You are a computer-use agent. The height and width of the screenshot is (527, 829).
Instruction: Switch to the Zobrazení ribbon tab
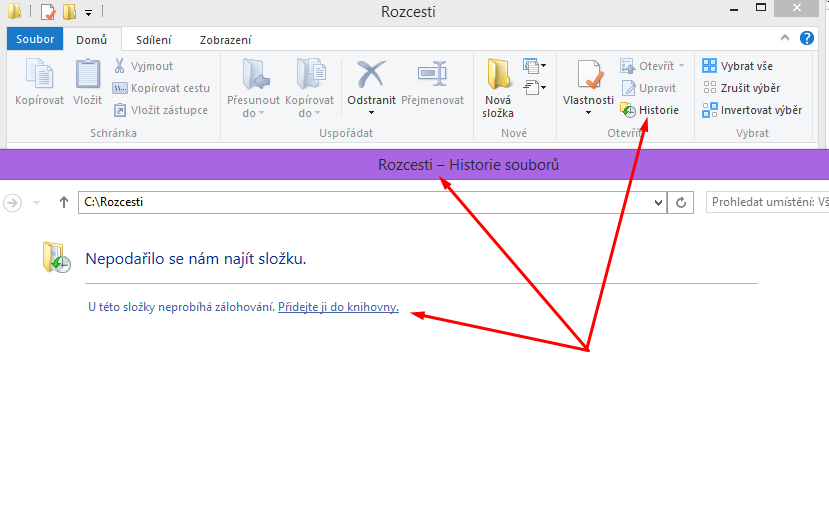(225, 40)
